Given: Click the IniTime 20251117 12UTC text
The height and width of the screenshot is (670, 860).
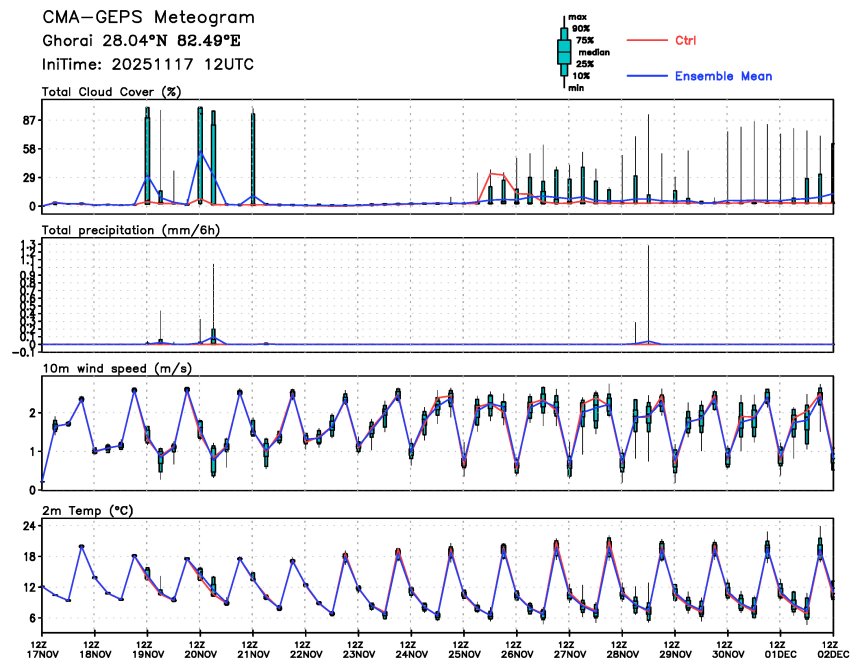Looking at the screenshot, I should [148, 64].
